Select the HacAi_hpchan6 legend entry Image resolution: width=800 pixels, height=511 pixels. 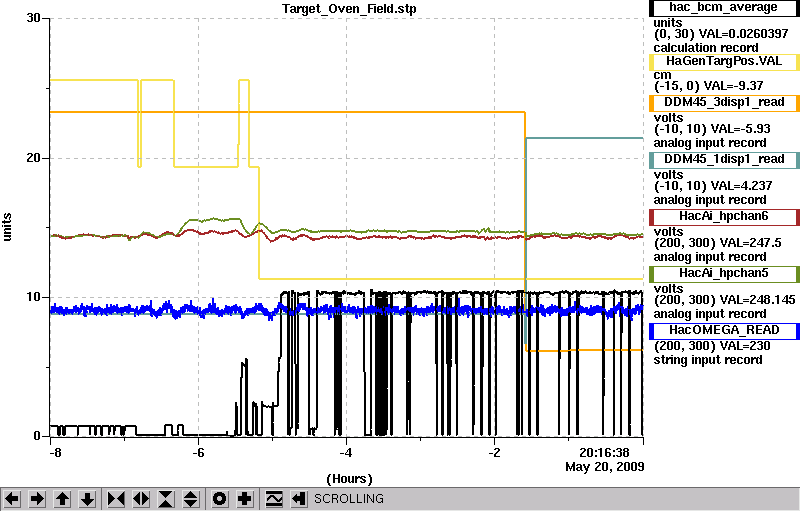coord(723,217)
